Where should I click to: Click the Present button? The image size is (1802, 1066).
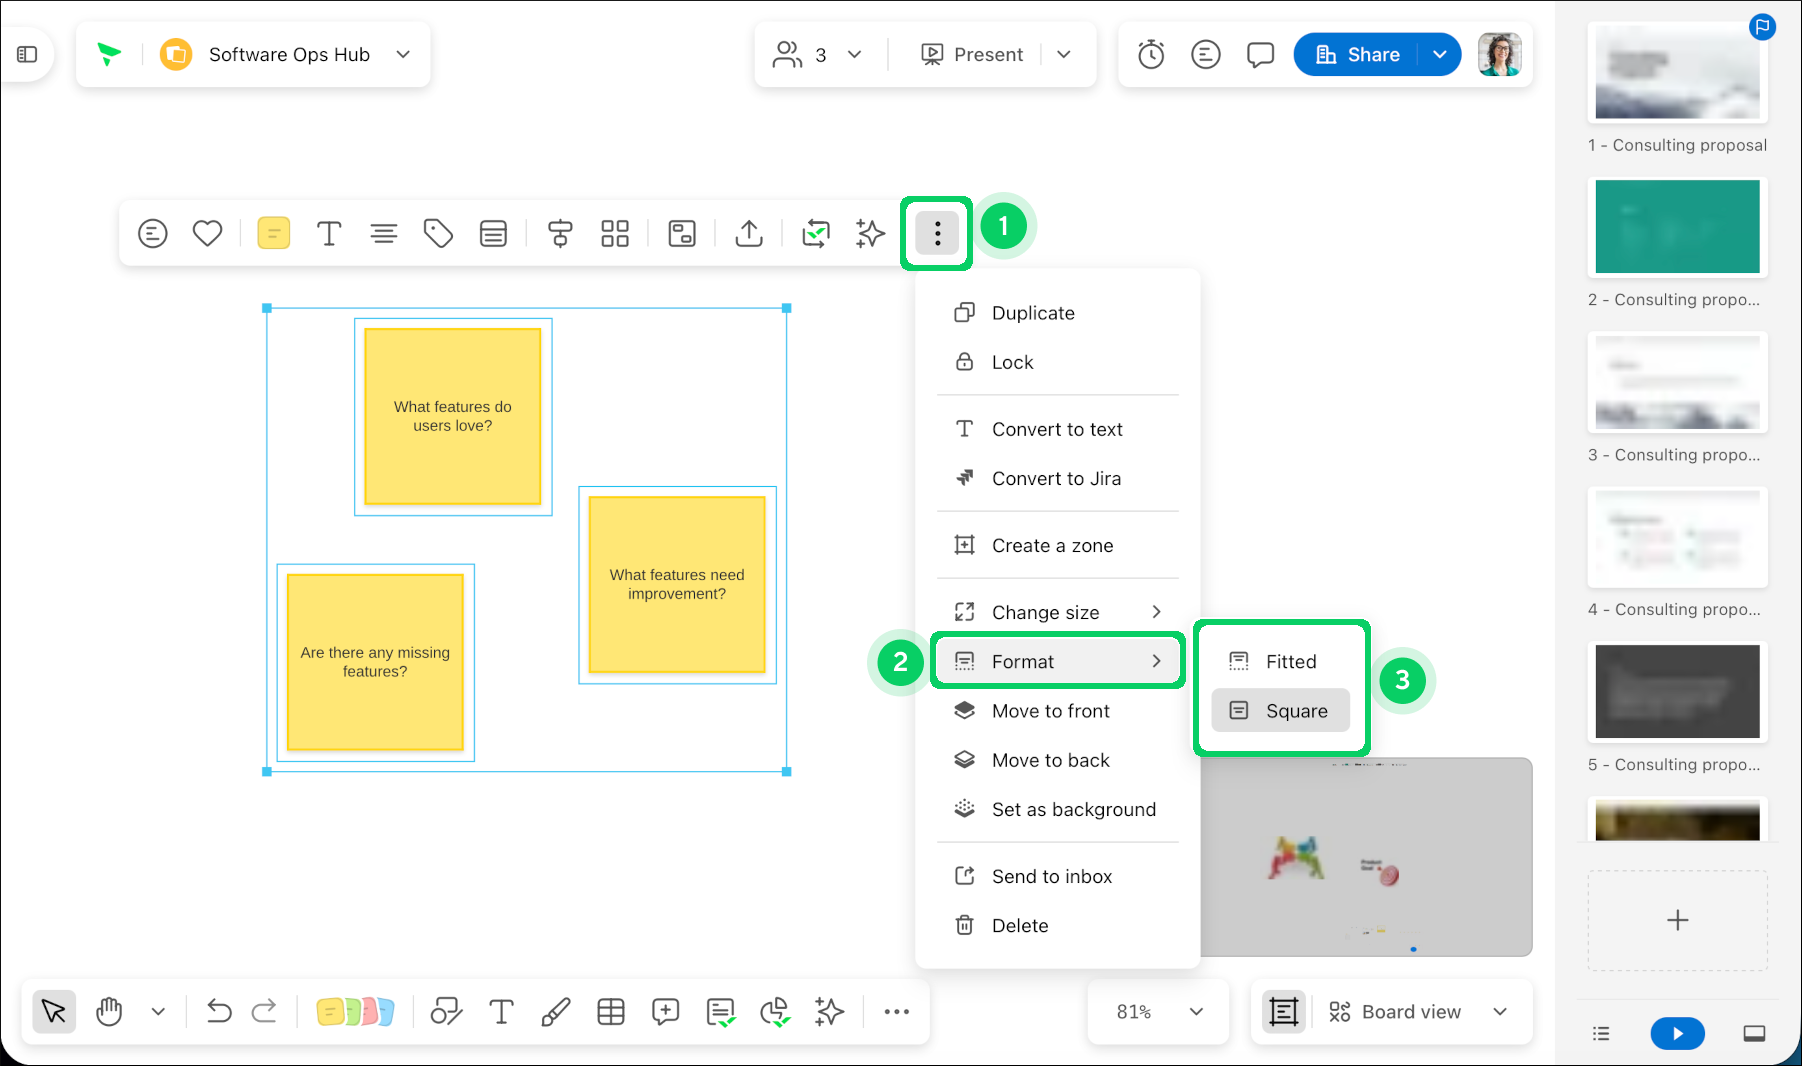point(971,54)
